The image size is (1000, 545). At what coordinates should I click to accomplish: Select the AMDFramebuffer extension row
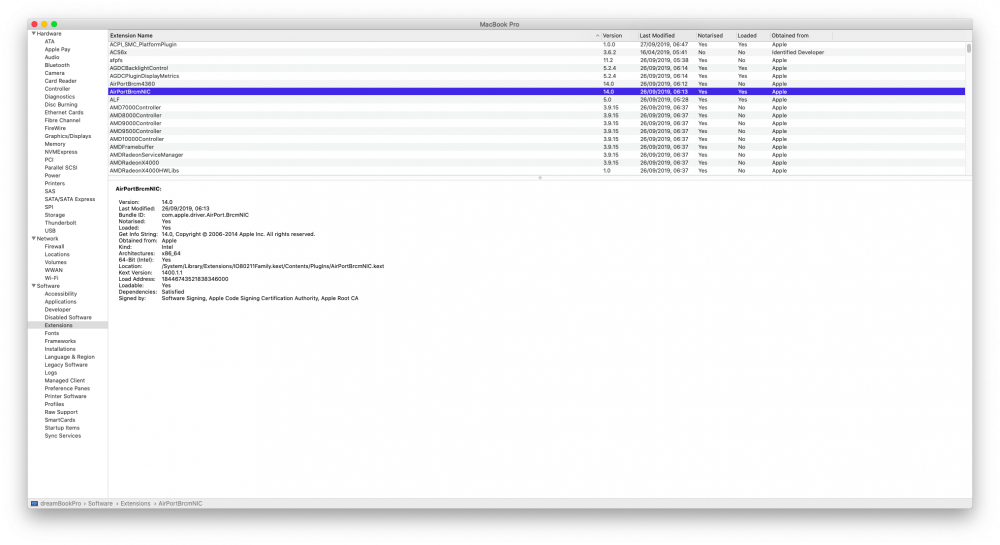point(536,147)
